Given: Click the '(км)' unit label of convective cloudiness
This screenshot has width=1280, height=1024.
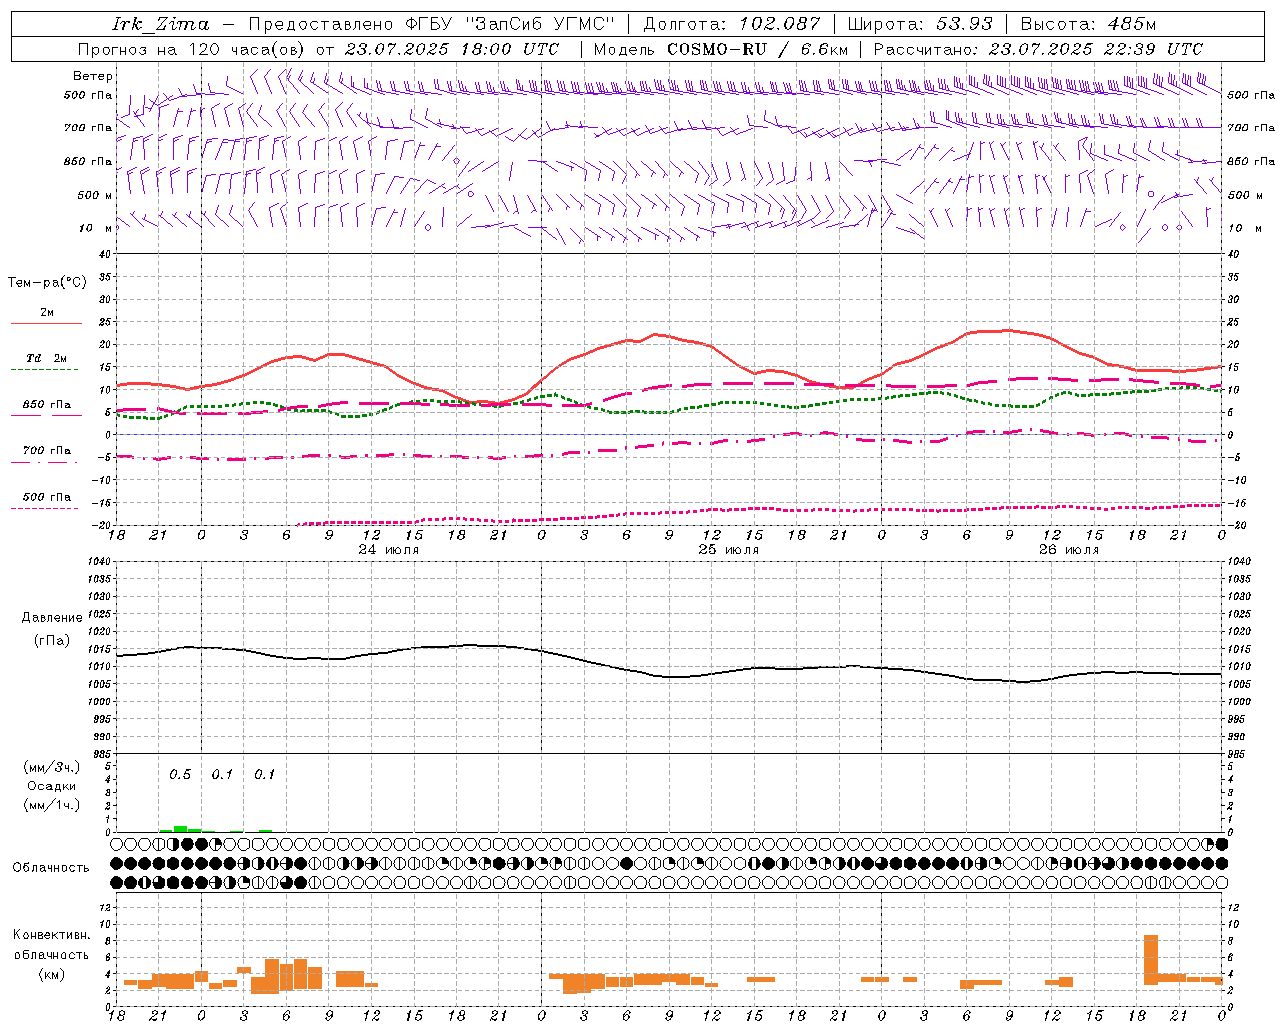Looking at the screenshot, I should click(x=52, y=974).
